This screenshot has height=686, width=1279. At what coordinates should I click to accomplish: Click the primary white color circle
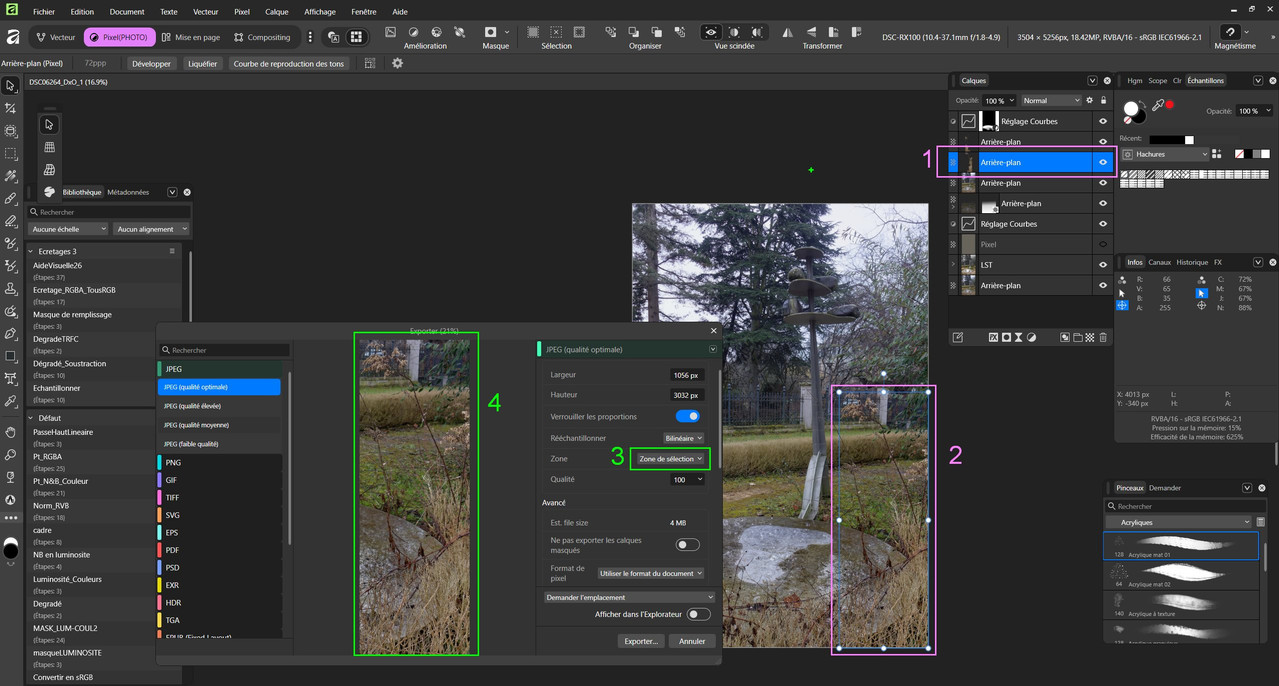pyautogui.click(x=1131, y=108)
